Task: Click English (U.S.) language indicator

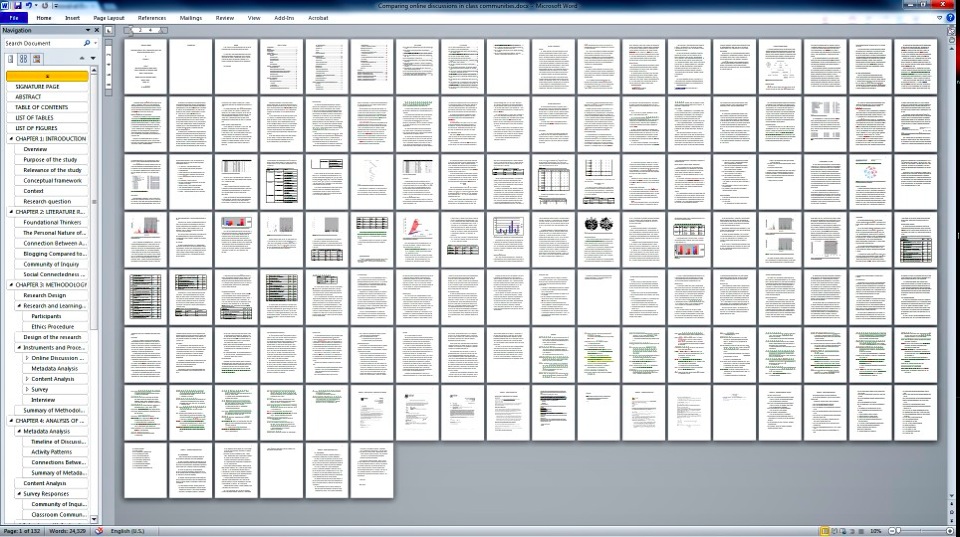Action: click(127, 531)
